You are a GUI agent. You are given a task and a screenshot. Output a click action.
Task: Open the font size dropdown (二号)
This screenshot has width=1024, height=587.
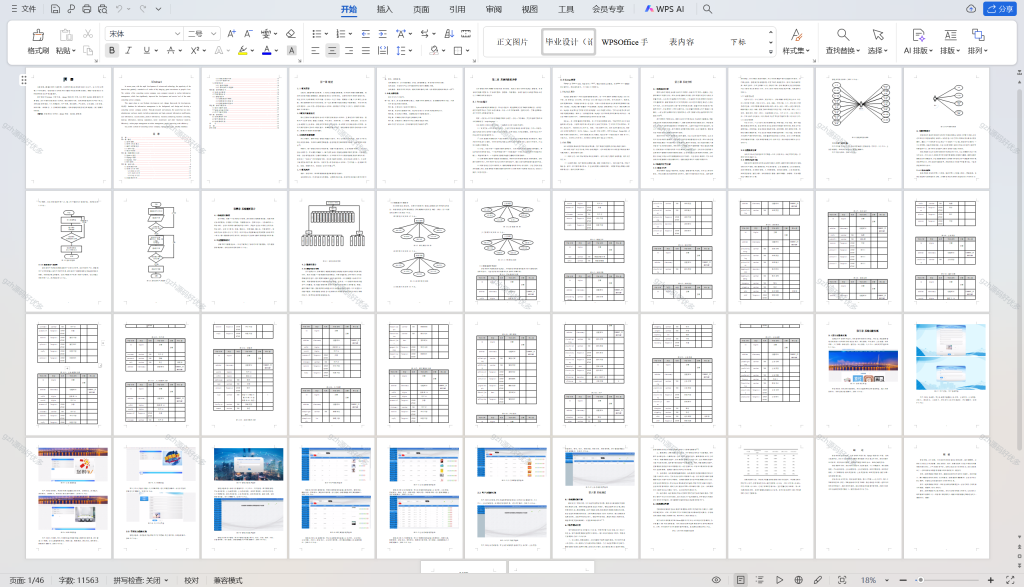tap(214, 34)
